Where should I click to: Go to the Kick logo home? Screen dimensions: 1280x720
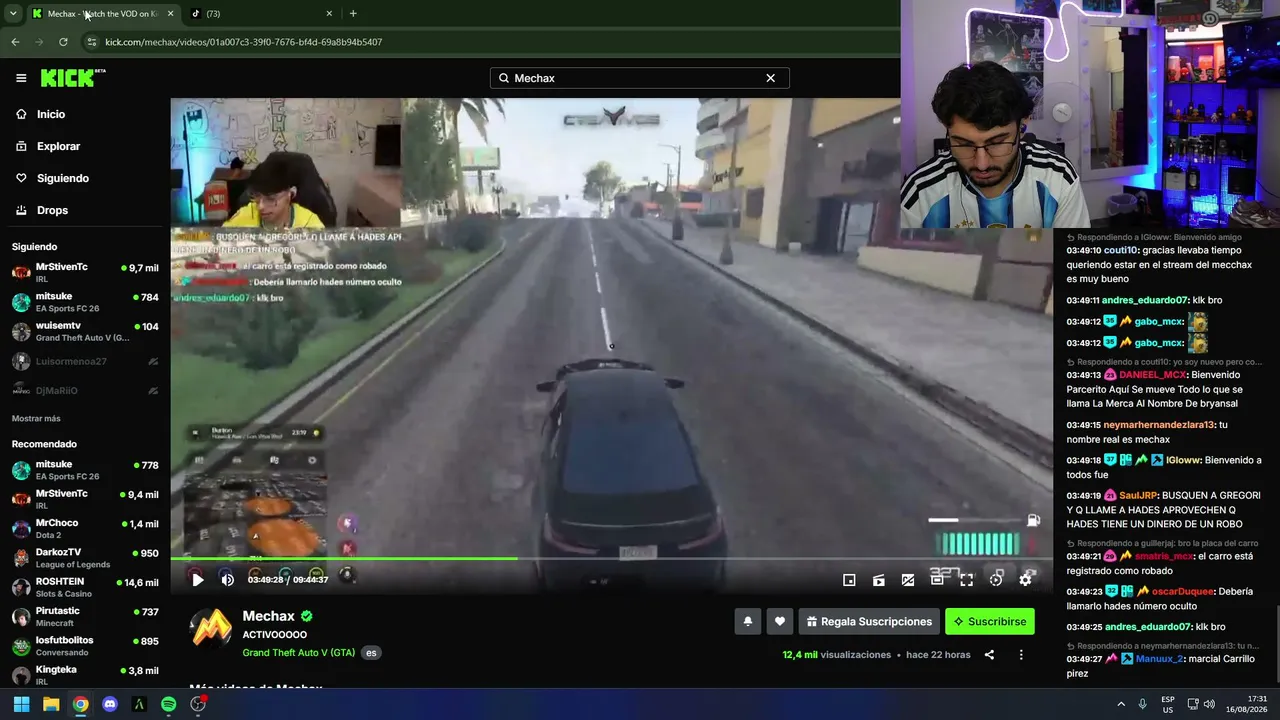[73, 78]
